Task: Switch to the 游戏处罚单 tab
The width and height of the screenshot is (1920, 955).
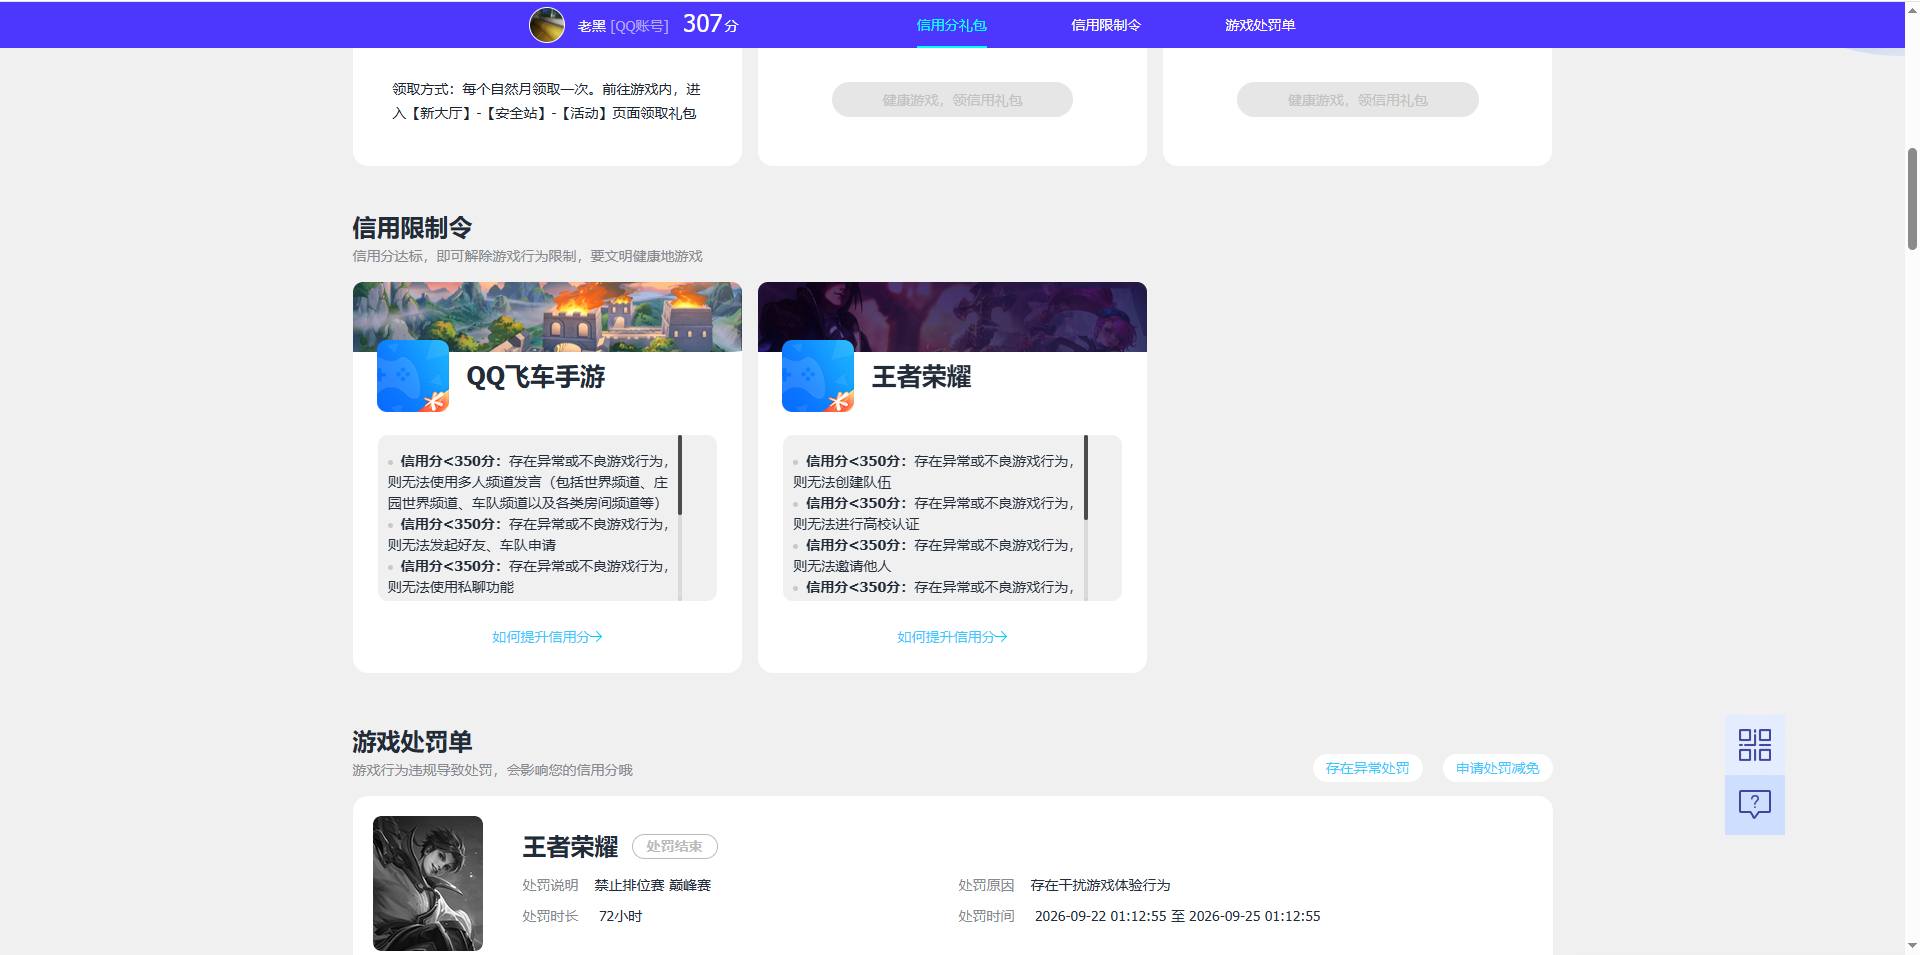Action: pyautogui.click(x=1260, y=25)
